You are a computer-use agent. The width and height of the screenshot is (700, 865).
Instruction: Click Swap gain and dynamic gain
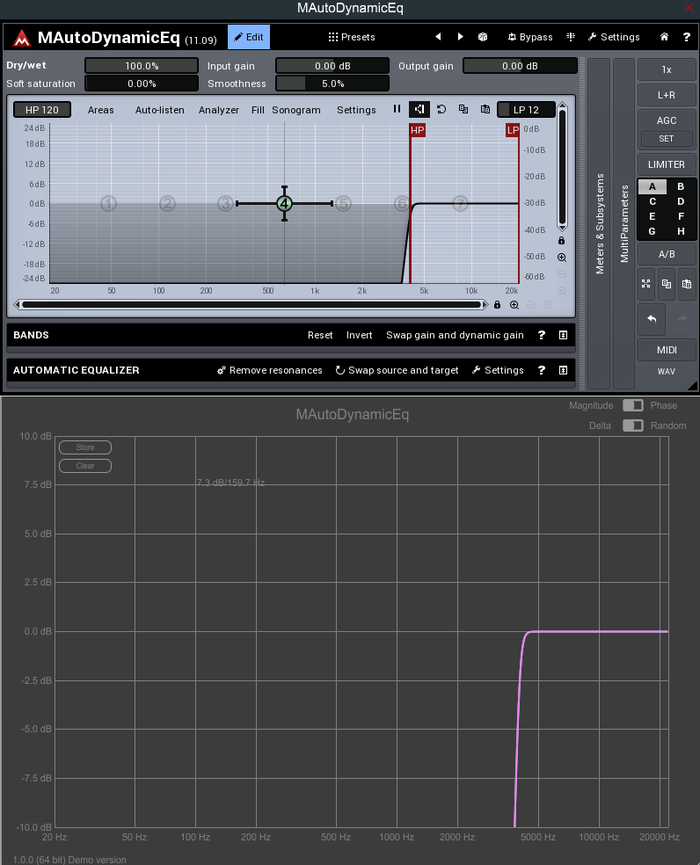click(455, 335)
